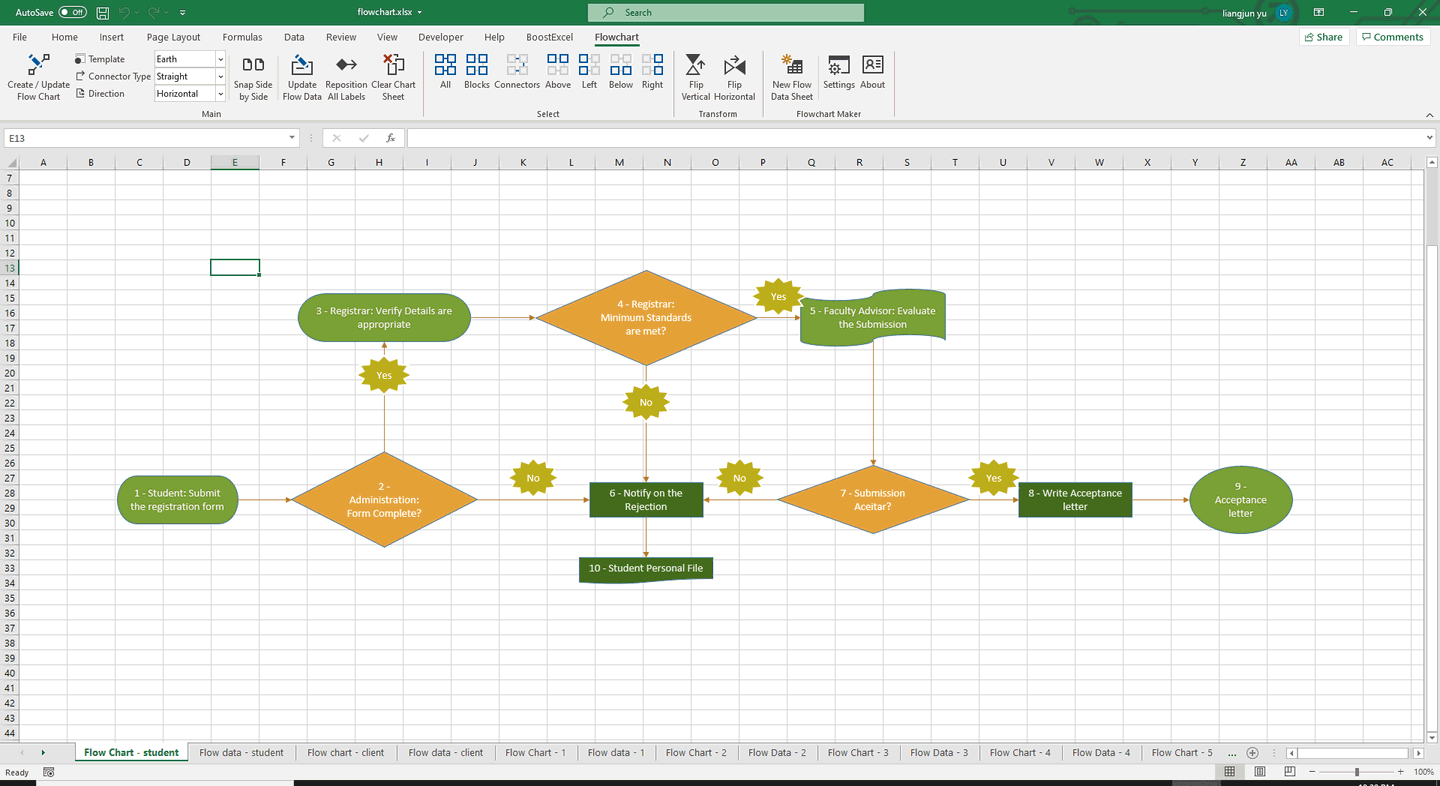Click the Template option in the Main group
This screenshot has width=1440, height=786.
coord(99,59)
